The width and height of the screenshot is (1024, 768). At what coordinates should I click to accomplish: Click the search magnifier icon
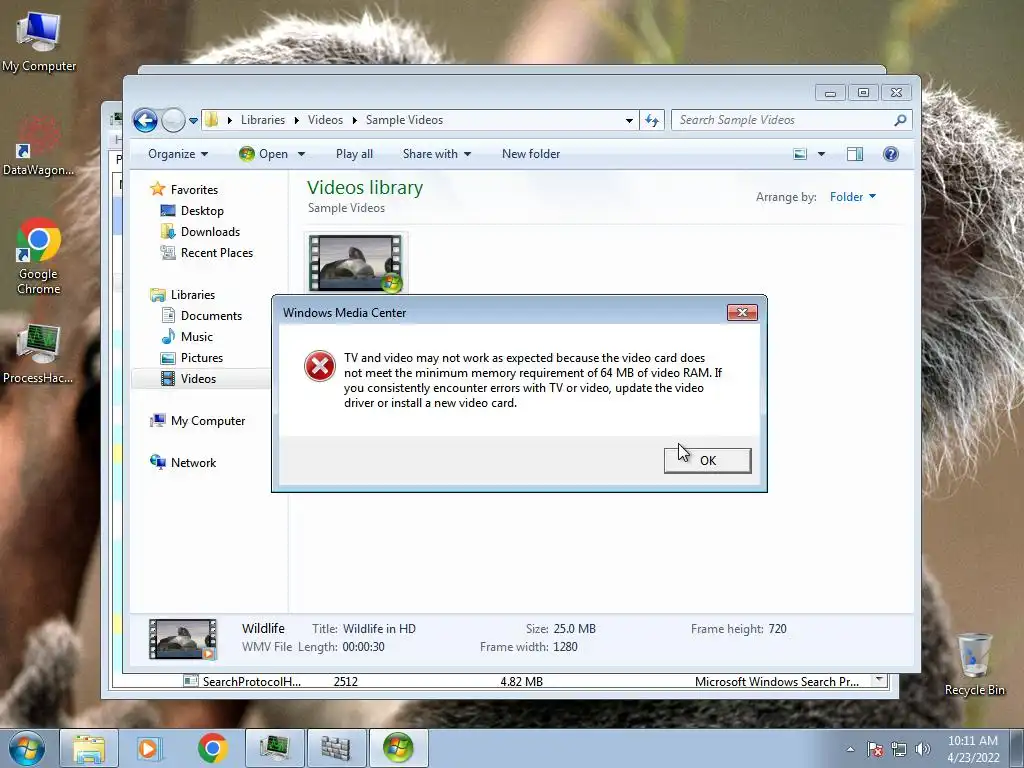[x=901, y=120]
